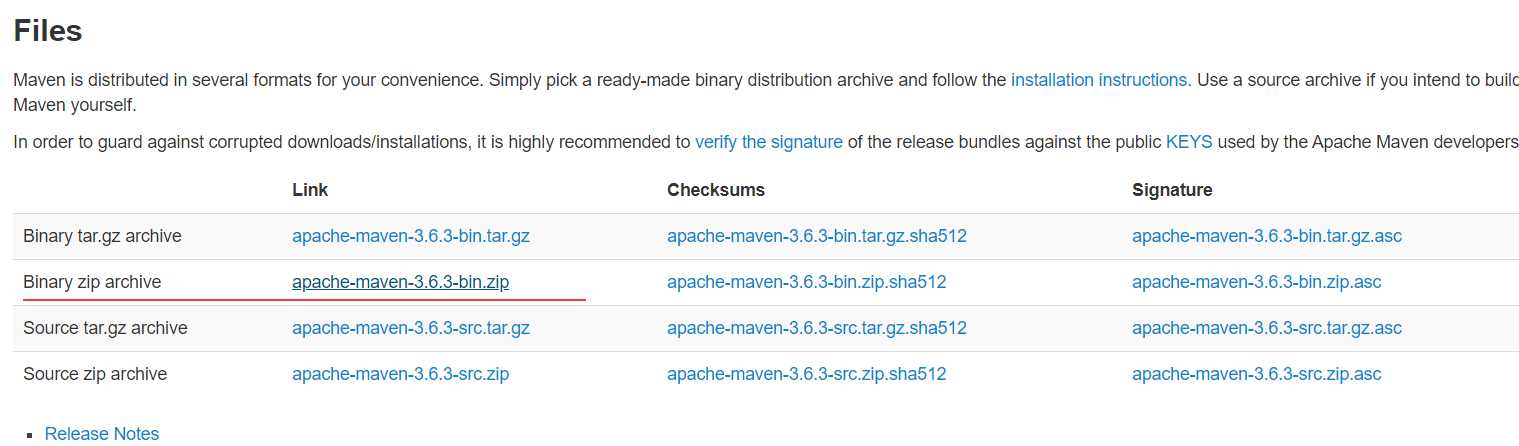Image resolution: width=1519 pixels, height=446 pixels.
Task: Open the src.tar.gz.sha512 checksum link
Action: (x=816, y=328)
